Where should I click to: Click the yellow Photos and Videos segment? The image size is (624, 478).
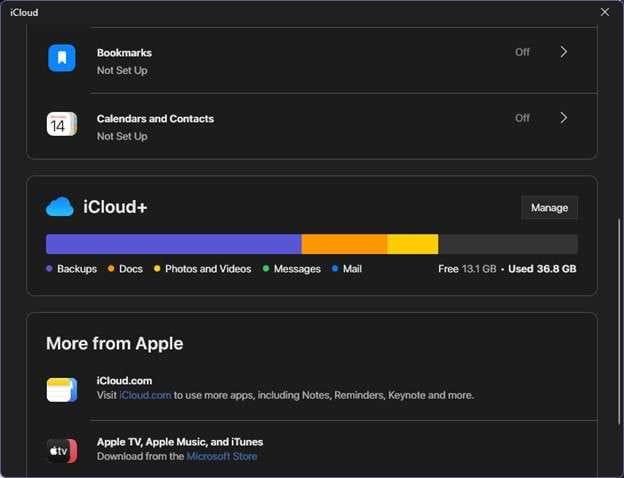click(x=413, y=244)
